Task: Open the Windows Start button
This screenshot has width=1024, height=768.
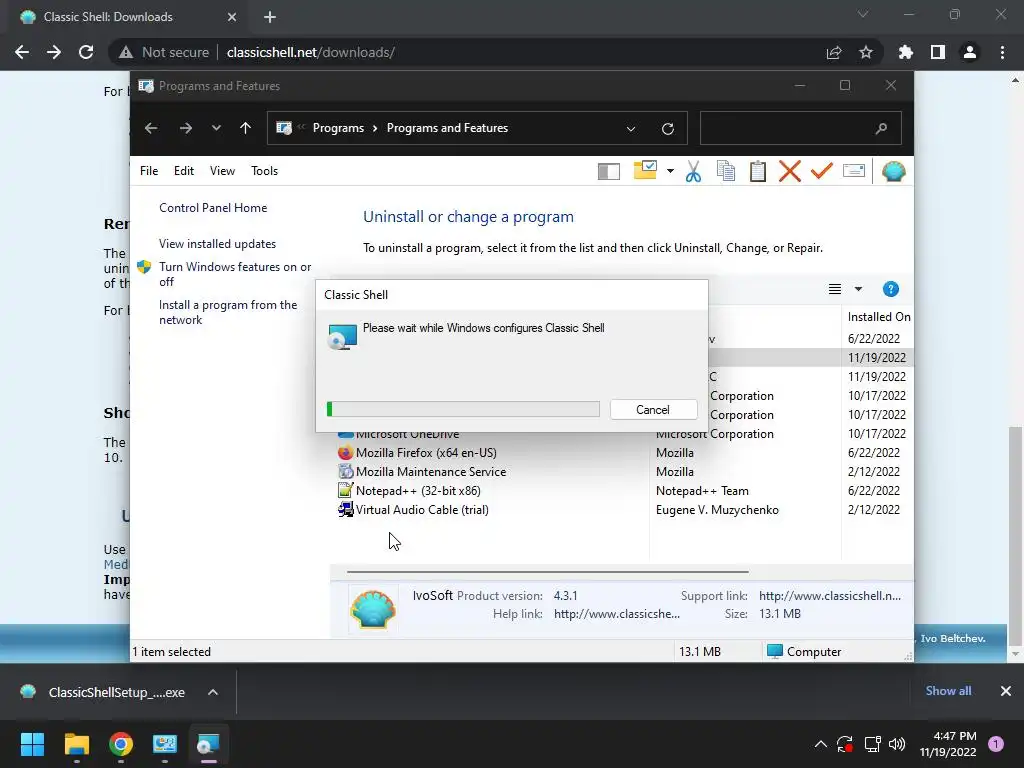Action: [33, 744]
